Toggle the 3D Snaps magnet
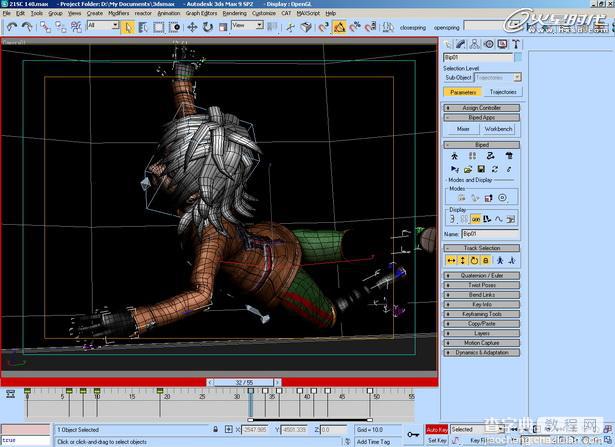Viewport: 615px width, 447px height. (x=324, y=27)
